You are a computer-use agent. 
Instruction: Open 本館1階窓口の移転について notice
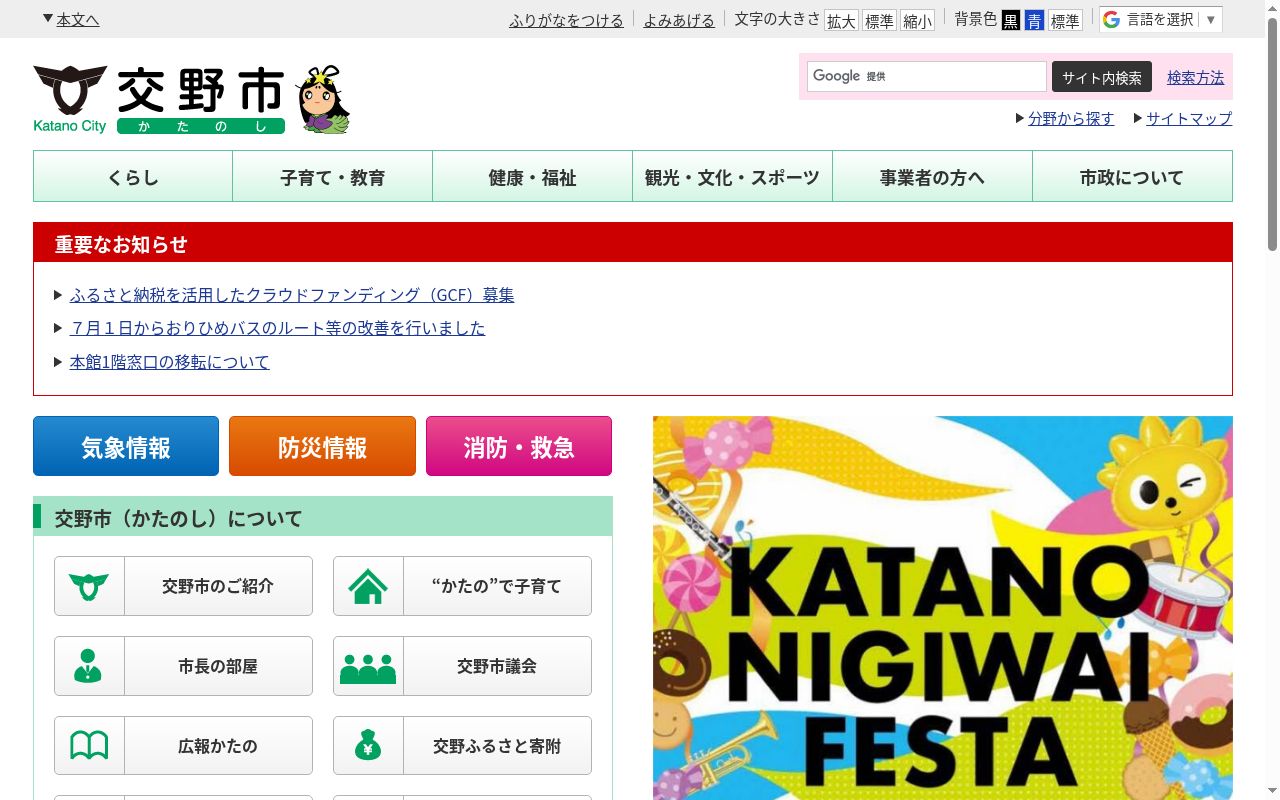click(x=170, y=362)
